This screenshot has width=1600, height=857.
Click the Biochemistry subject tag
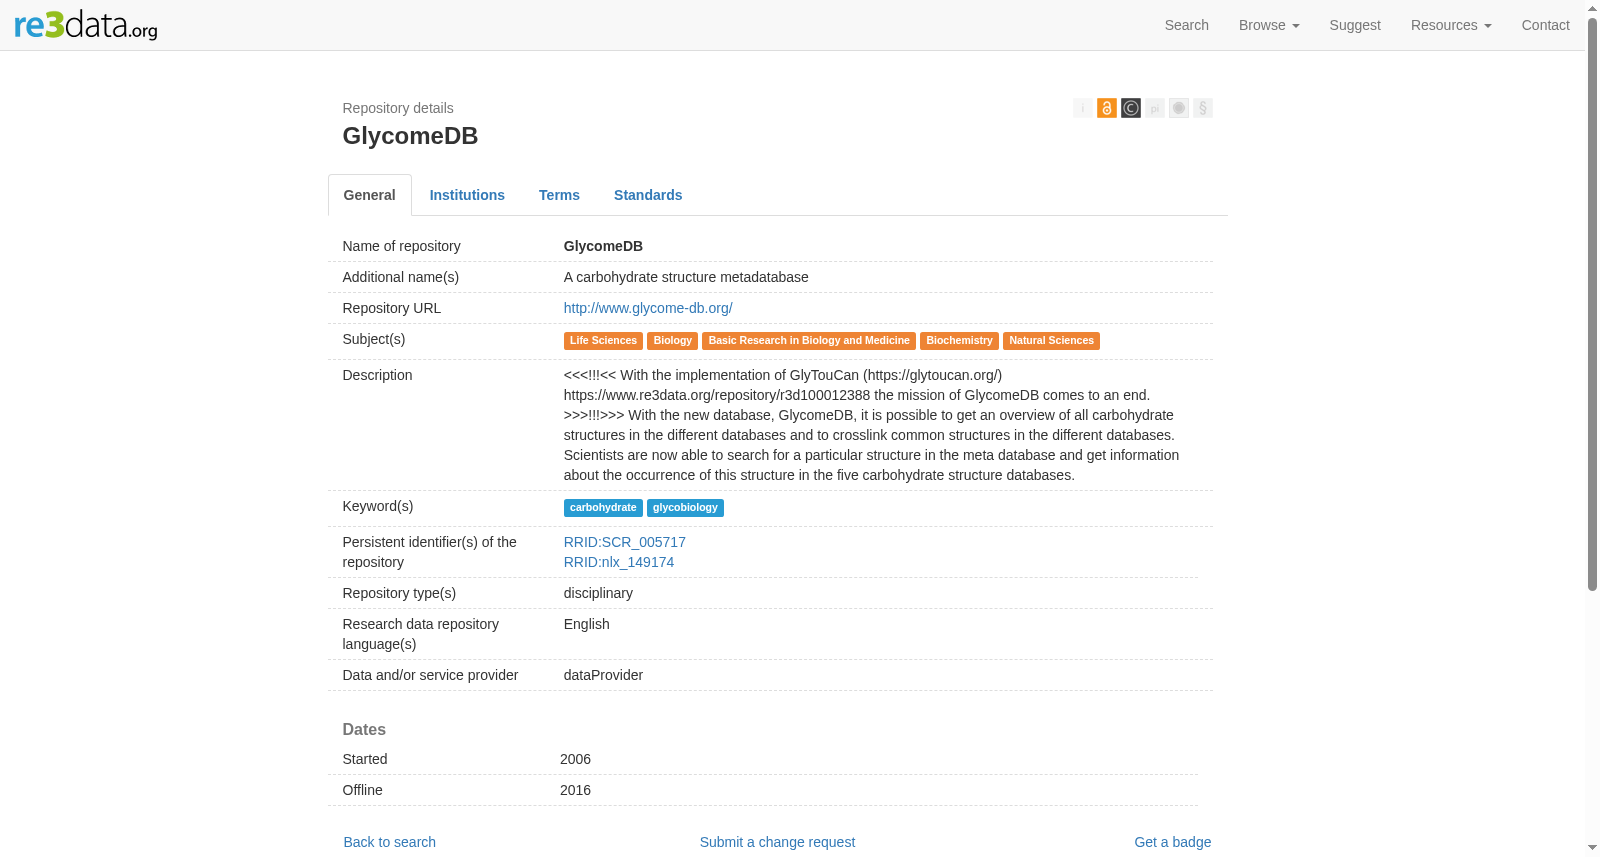click(x=960, y=341)
